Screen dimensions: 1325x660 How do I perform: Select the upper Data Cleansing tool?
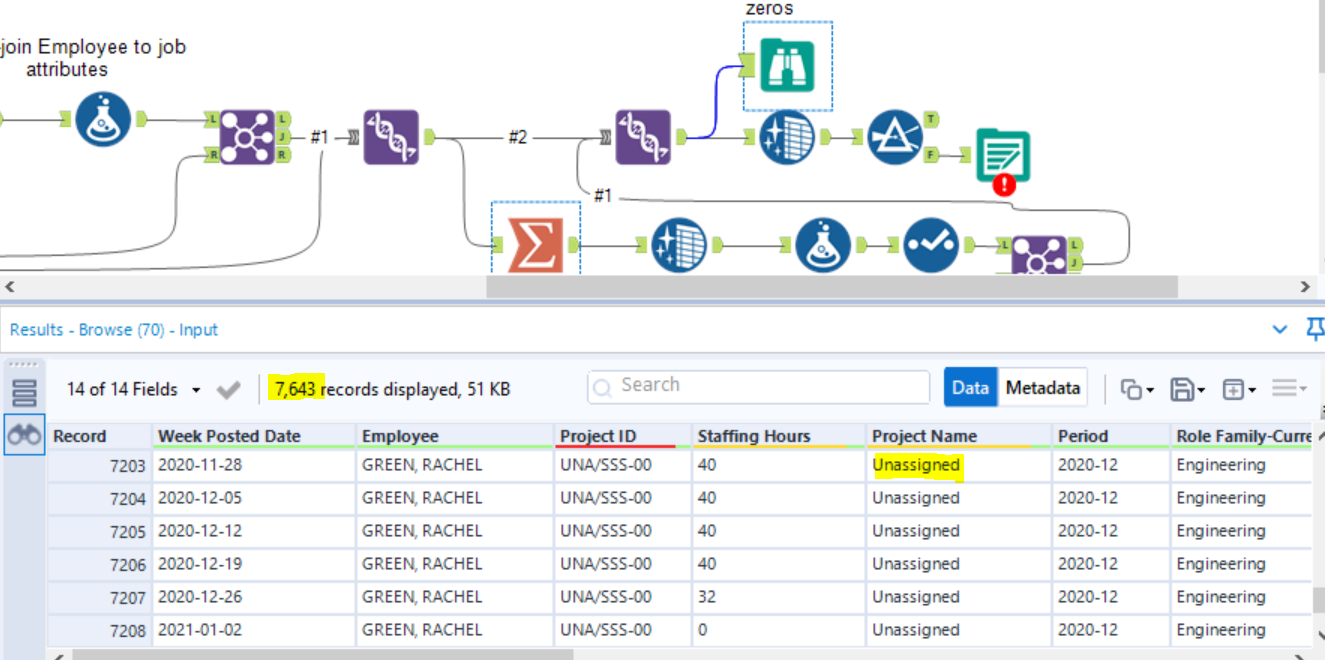[x=786, y=137]
